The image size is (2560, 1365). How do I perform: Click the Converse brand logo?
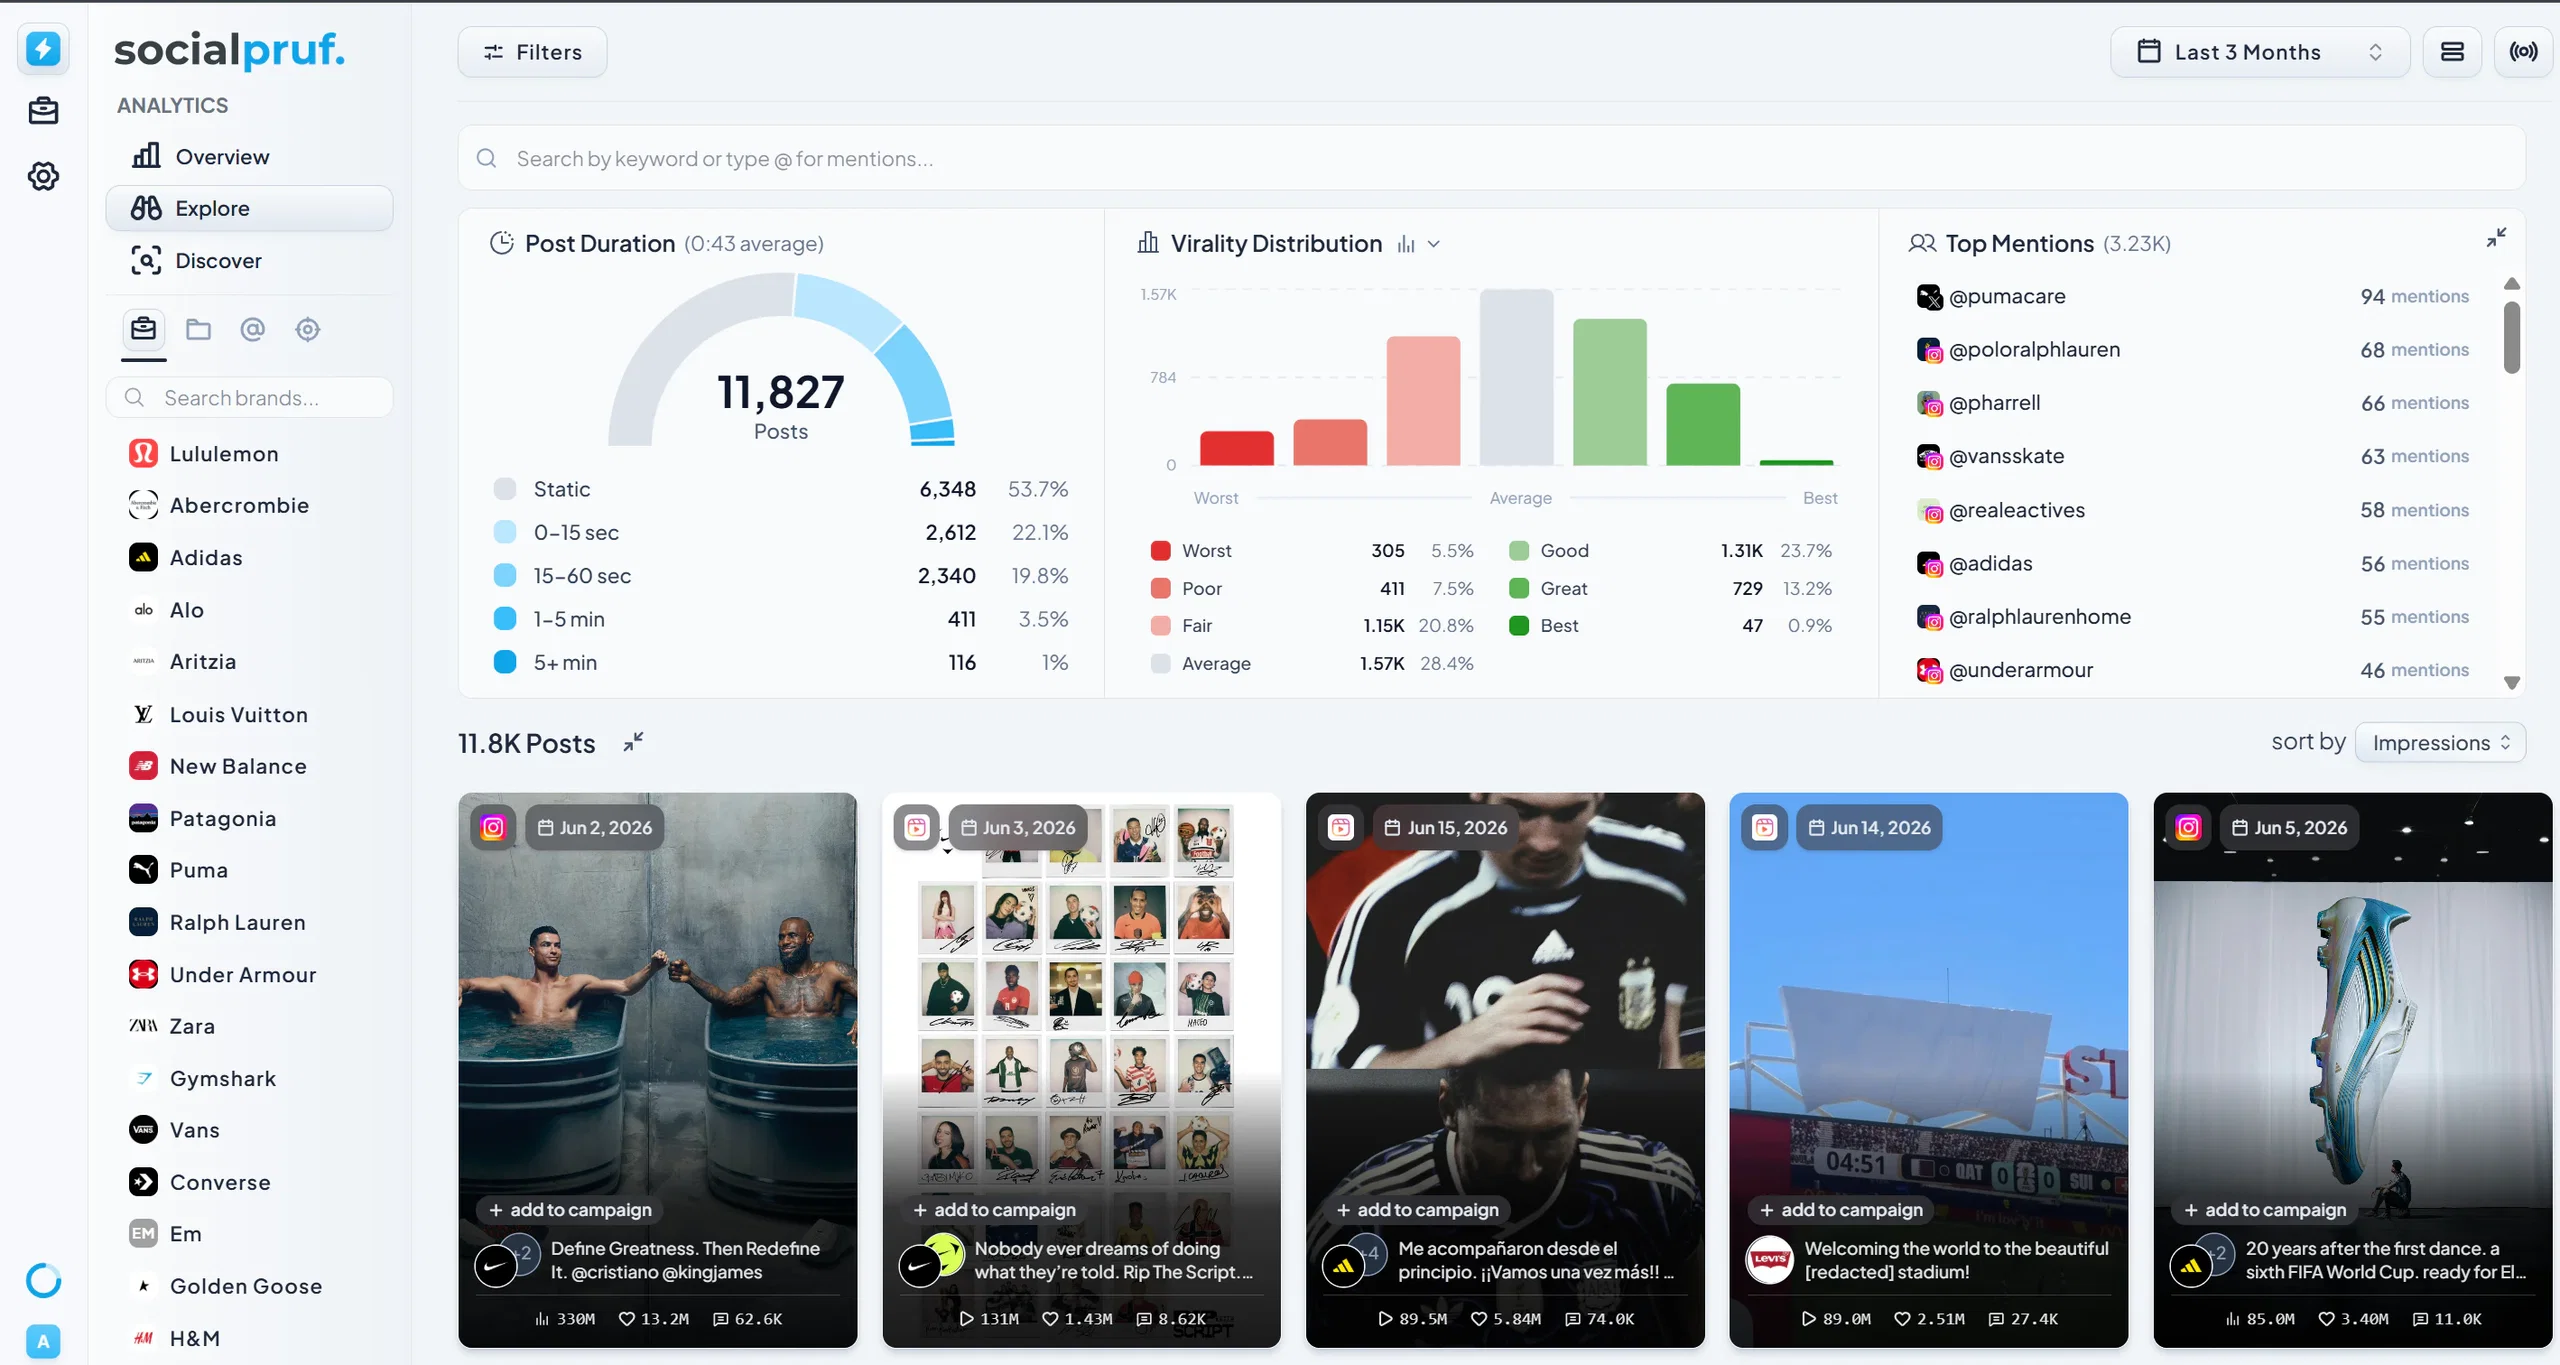point(143,1182)
